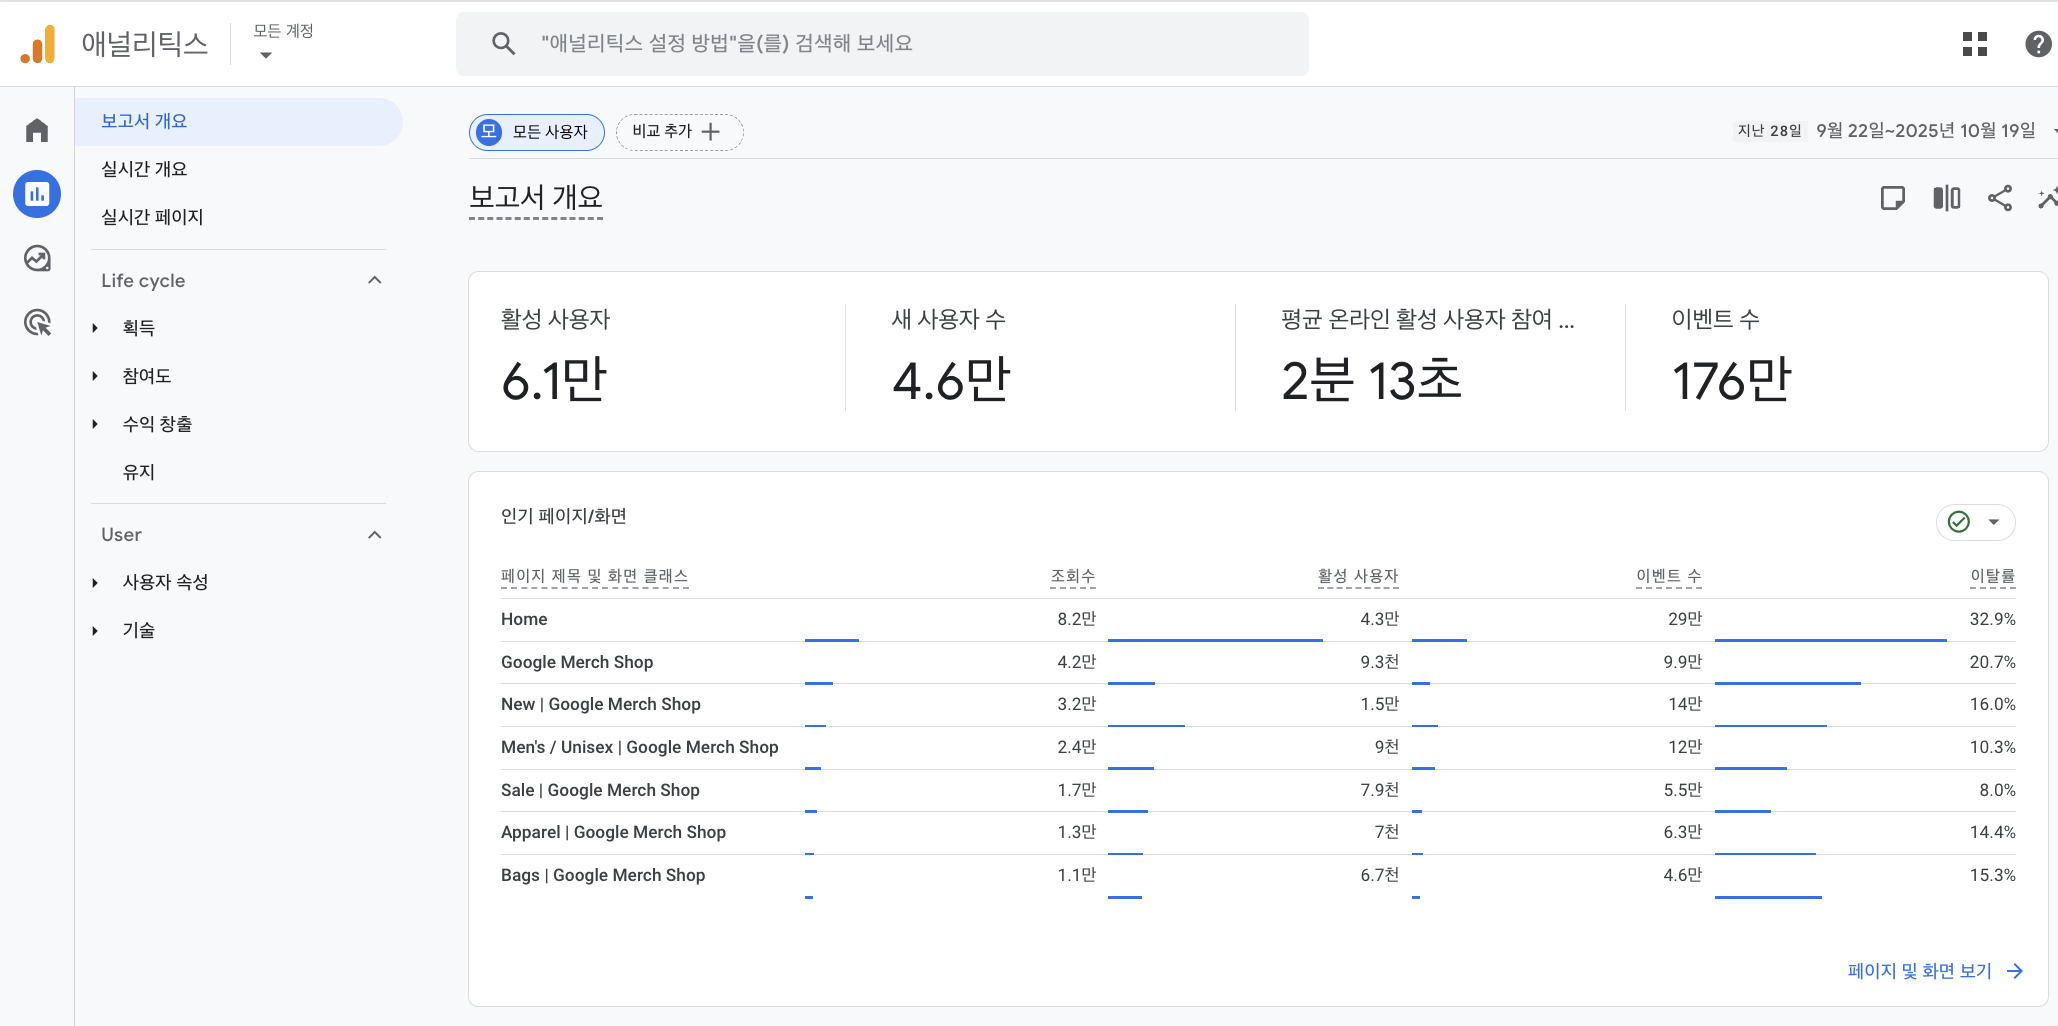Viewport: 2058px width, 1026px height.
Task: Click the customize report card icon
Action: [1892, 198]
